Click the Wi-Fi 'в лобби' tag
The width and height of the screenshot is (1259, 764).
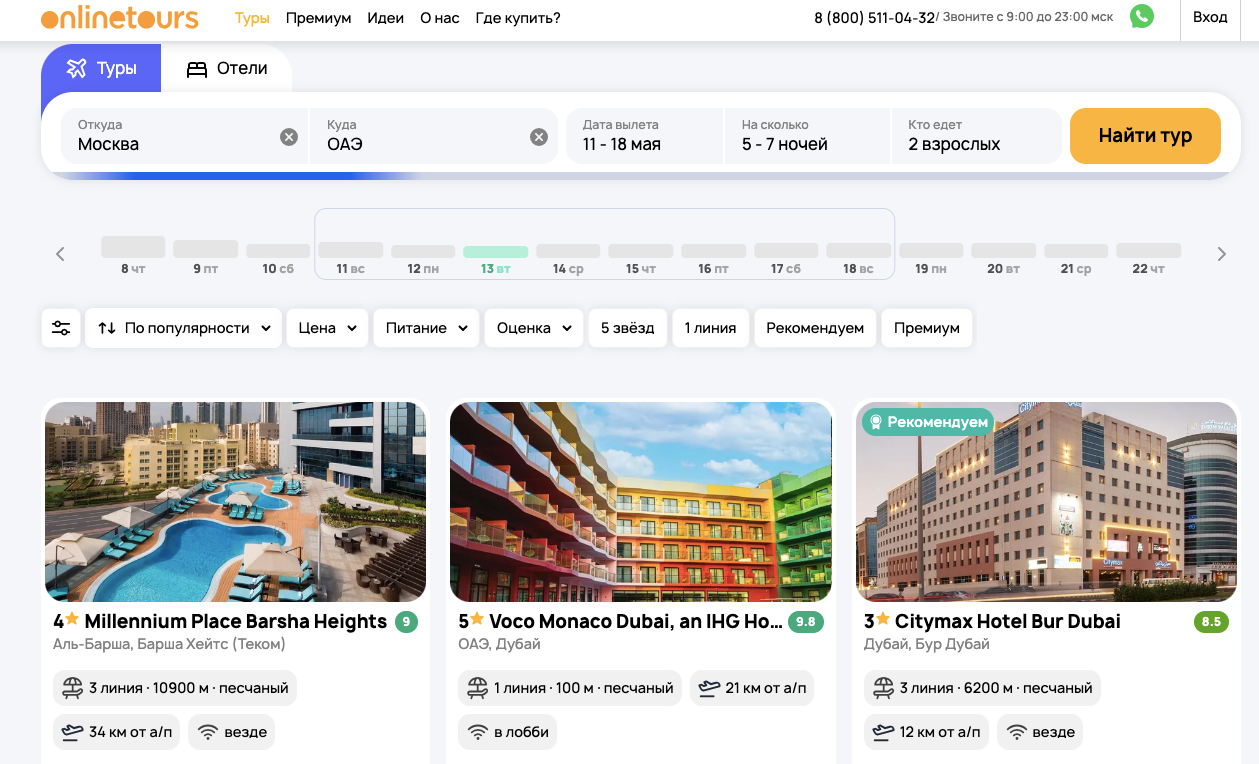[508, 732]
